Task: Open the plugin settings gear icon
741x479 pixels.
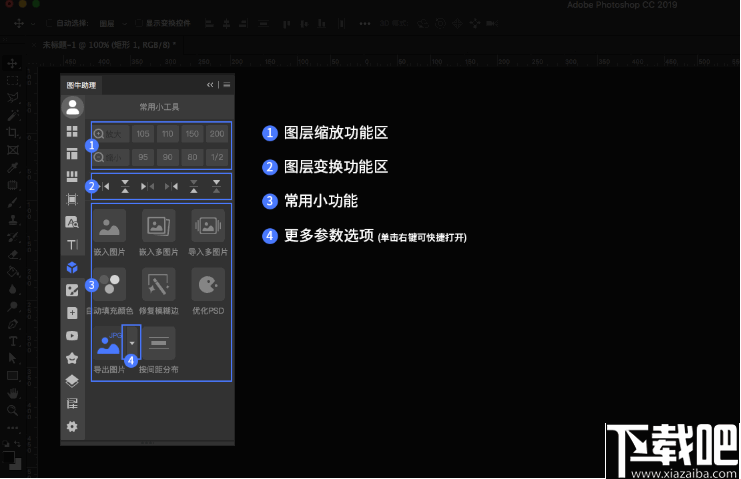Action: [72, 427]
